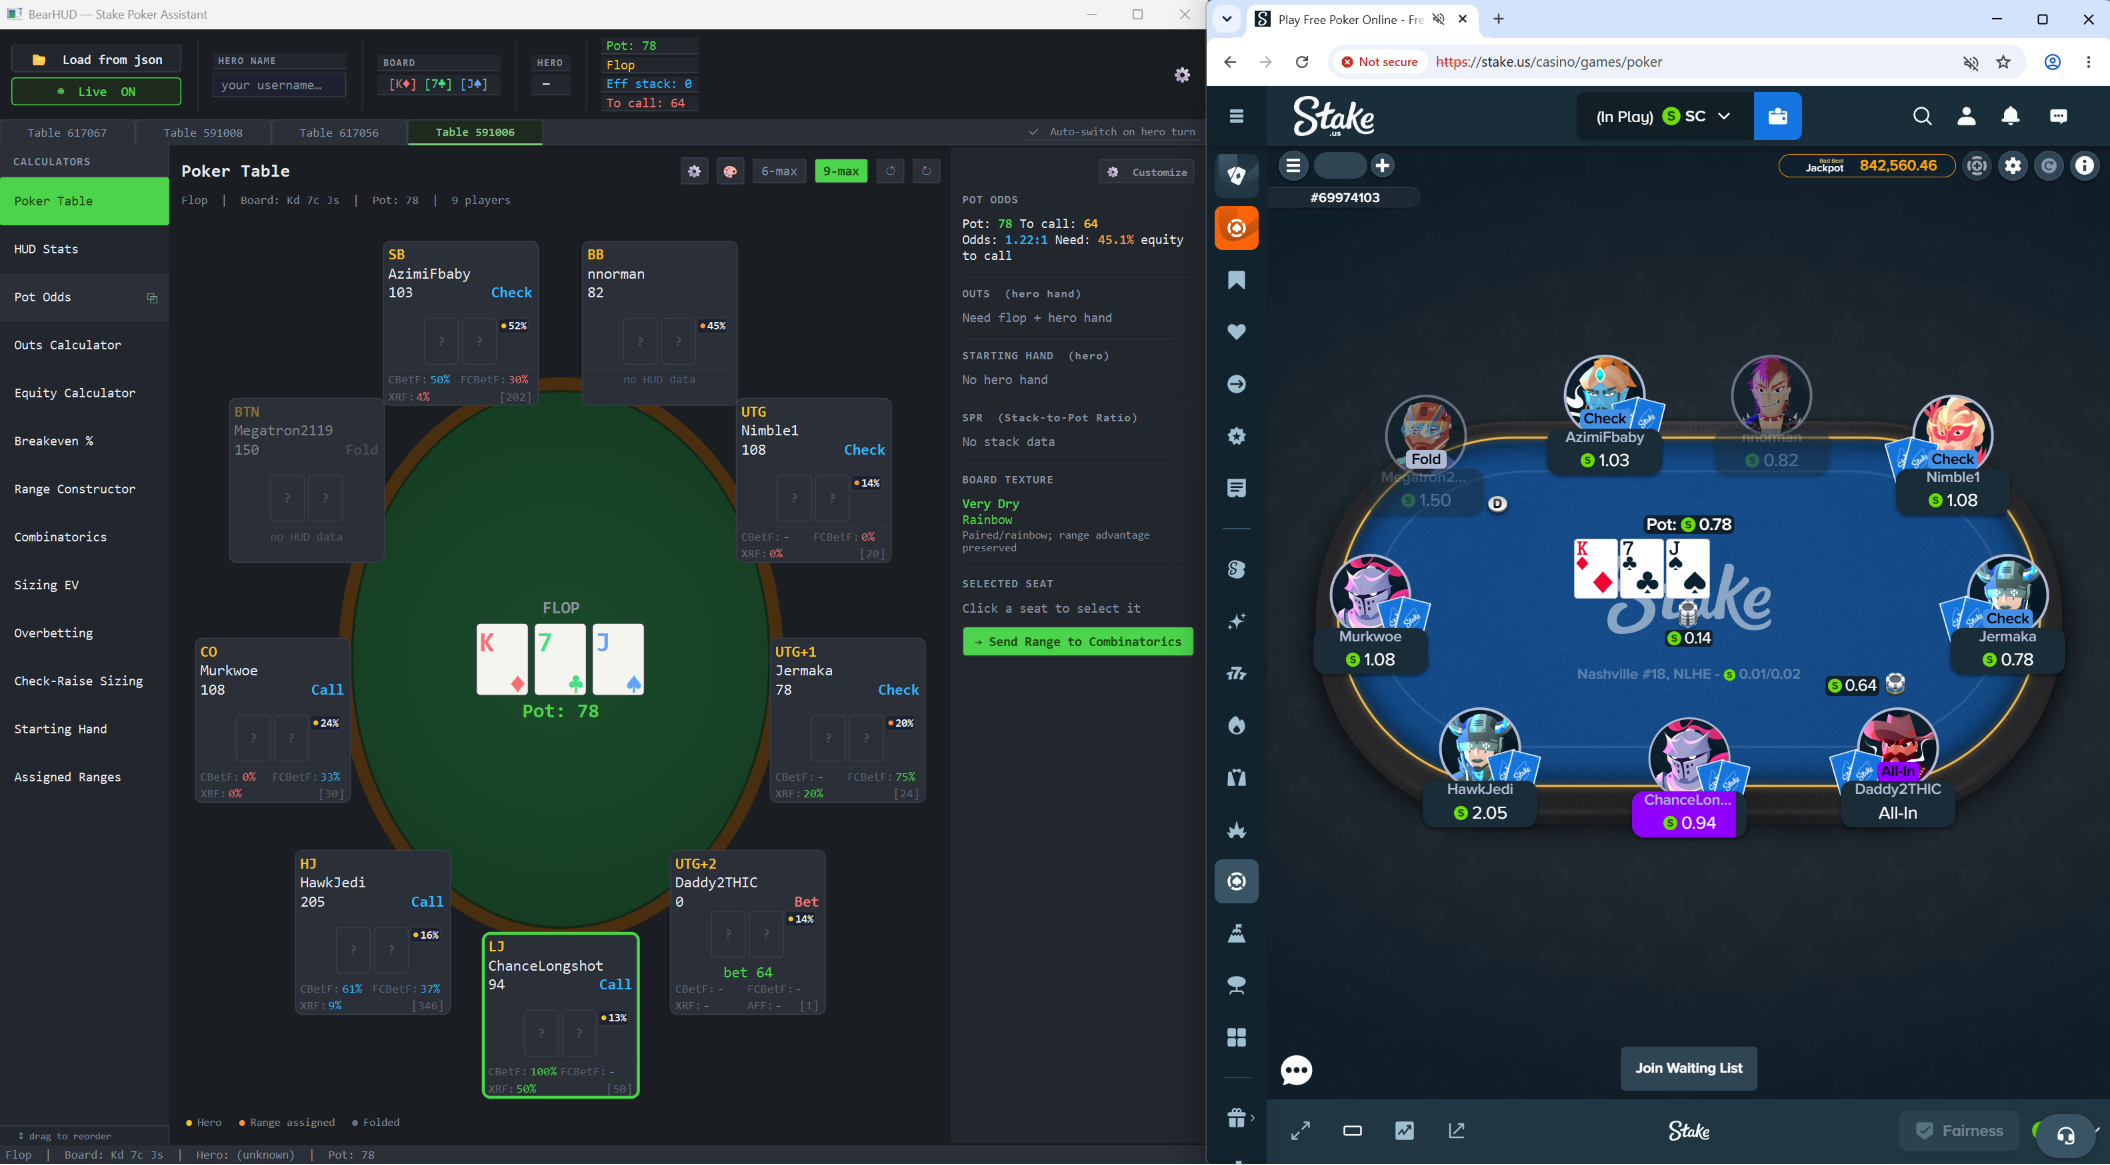Screen dimensions: 2110x1165
Task: Open the poker chips buy-in icon
Action: coord(1977,166)
